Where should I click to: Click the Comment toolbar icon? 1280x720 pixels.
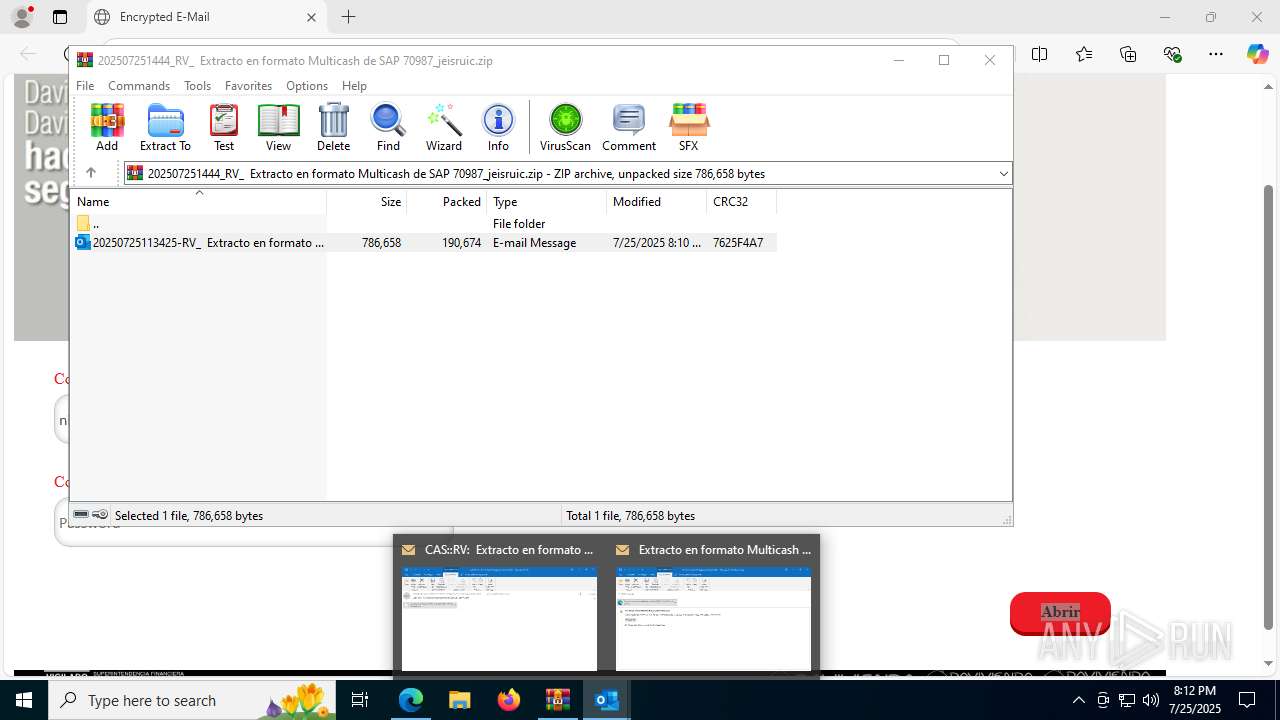[x=629, y=127]
